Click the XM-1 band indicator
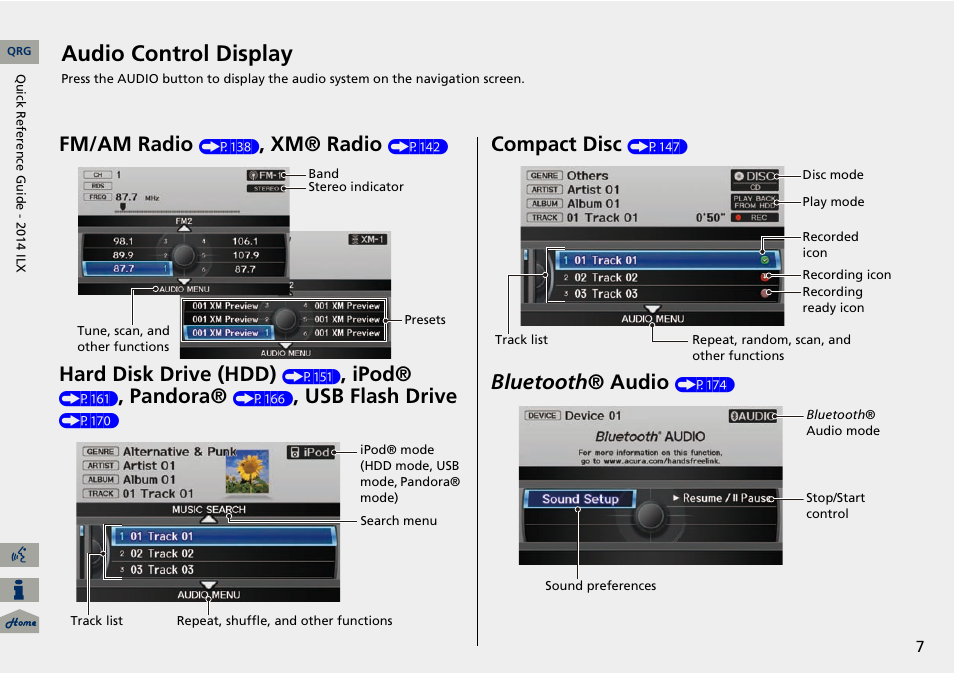Screen dimensions: 954x674 pos(368,240)
